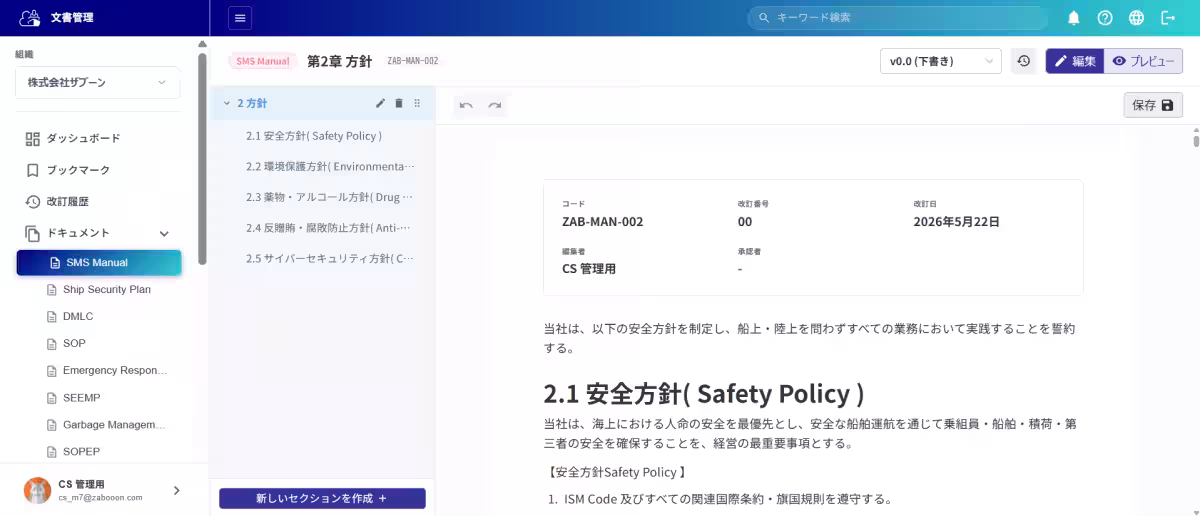The width and height of the screenshot is (1200, 516).
Task: Click the bookmark icon in sidebar
Action: coord(33,170)
